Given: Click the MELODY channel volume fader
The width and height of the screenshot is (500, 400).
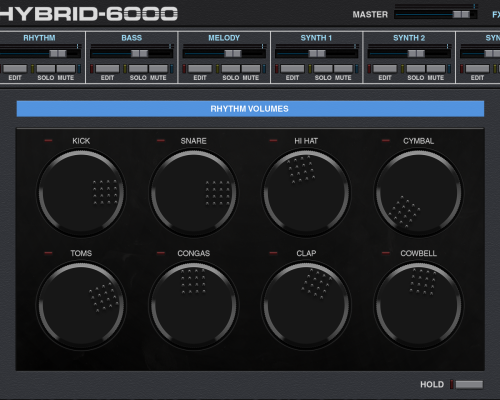Looking at the screenshot, I should coord(233,53).
